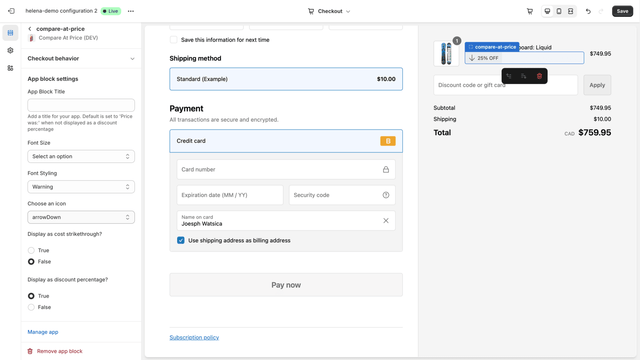Click the red trash icon by Remove app block
This screenshot has height=360, width=640.
[30, 351]
